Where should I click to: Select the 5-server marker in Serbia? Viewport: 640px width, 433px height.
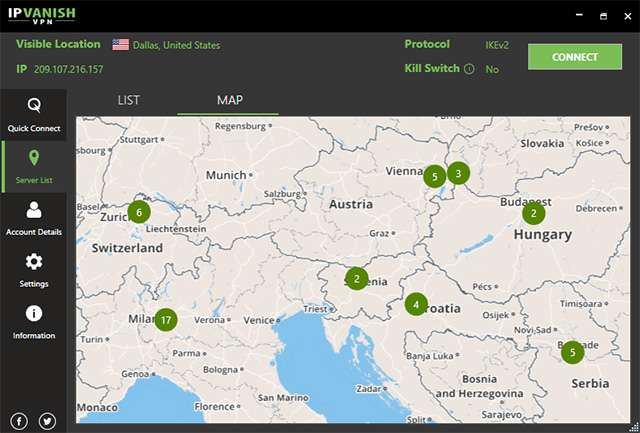(571, 352)
